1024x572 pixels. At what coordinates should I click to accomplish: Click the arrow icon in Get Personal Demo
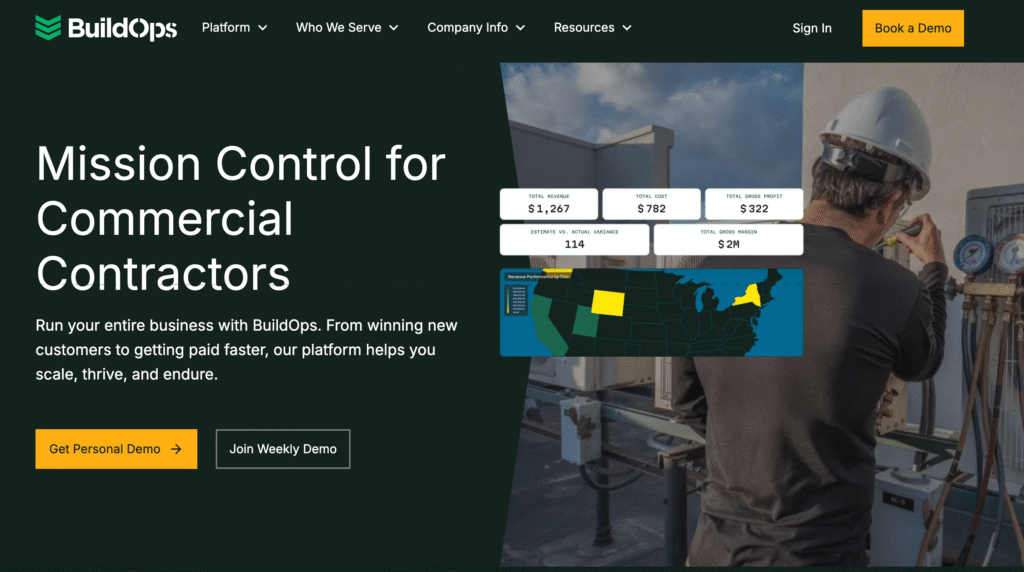point(176,449)
